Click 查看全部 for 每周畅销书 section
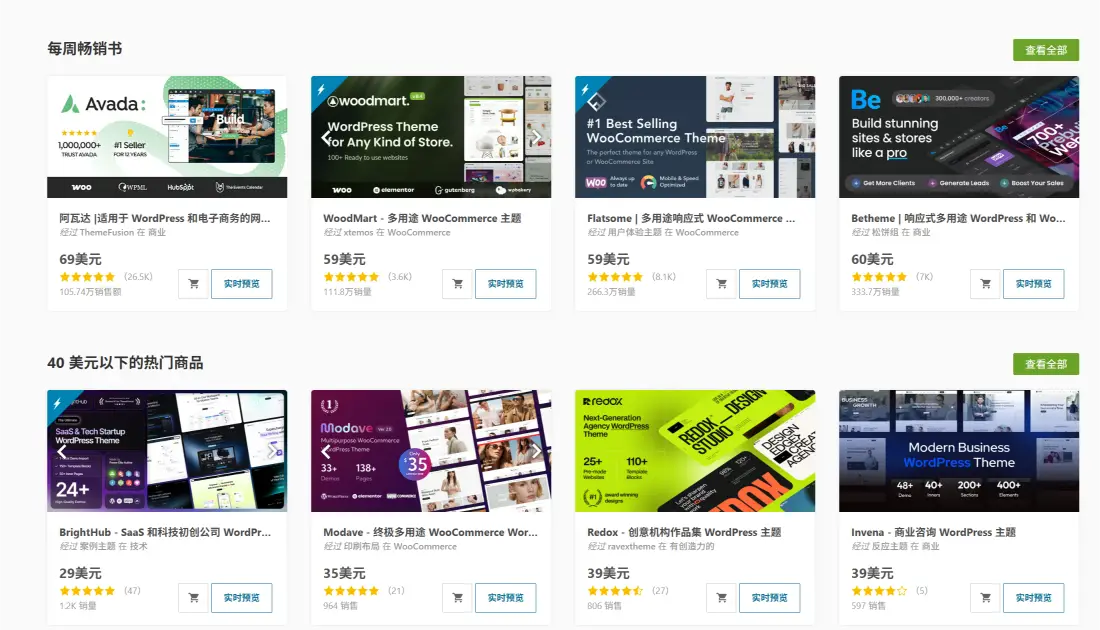The width and height of the screenshot is (1100, 630). pos(1046,50)
